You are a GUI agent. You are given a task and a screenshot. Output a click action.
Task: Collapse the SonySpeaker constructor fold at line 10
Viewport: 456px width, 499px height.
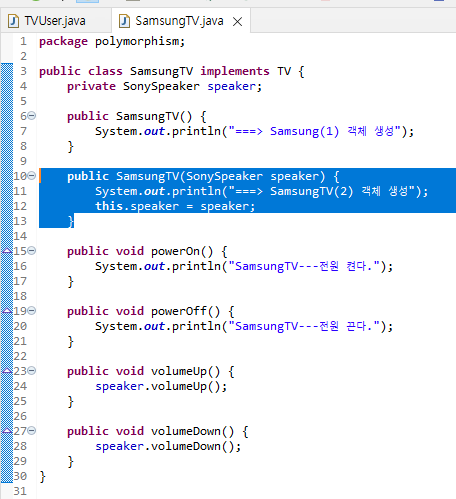[x=32, y=176]
